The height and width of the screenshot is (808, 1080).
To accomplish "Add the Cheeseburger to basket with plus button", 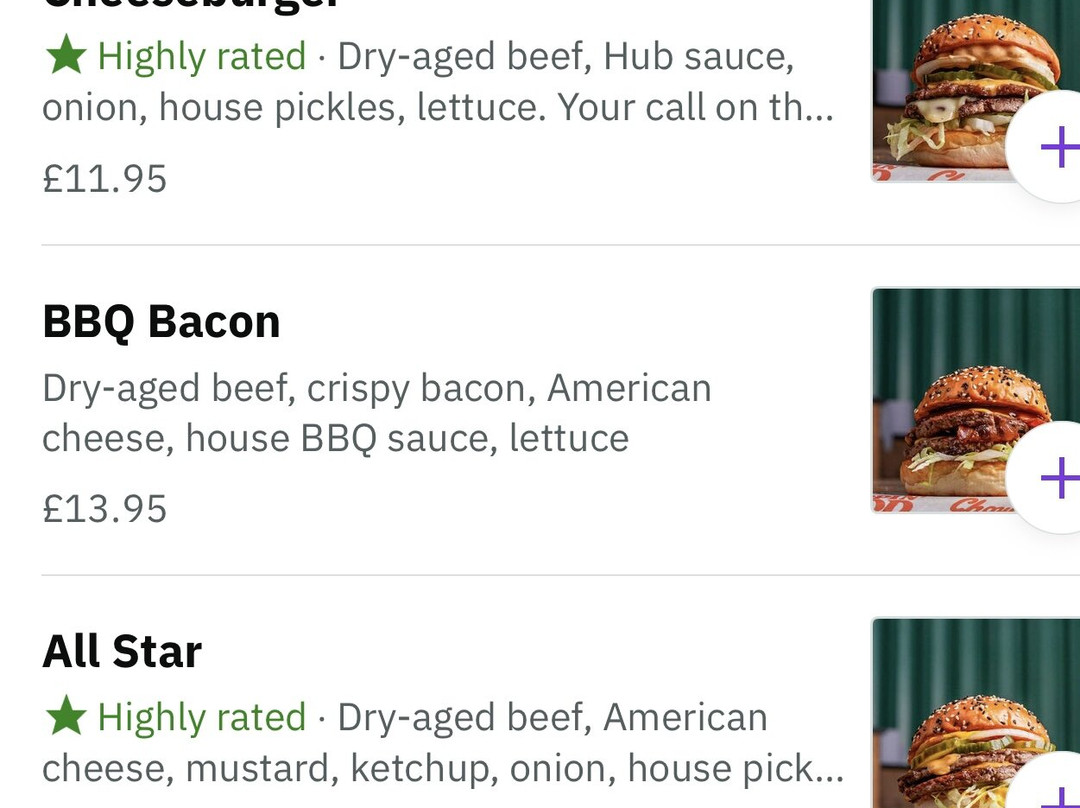I will pos(1055,149).
